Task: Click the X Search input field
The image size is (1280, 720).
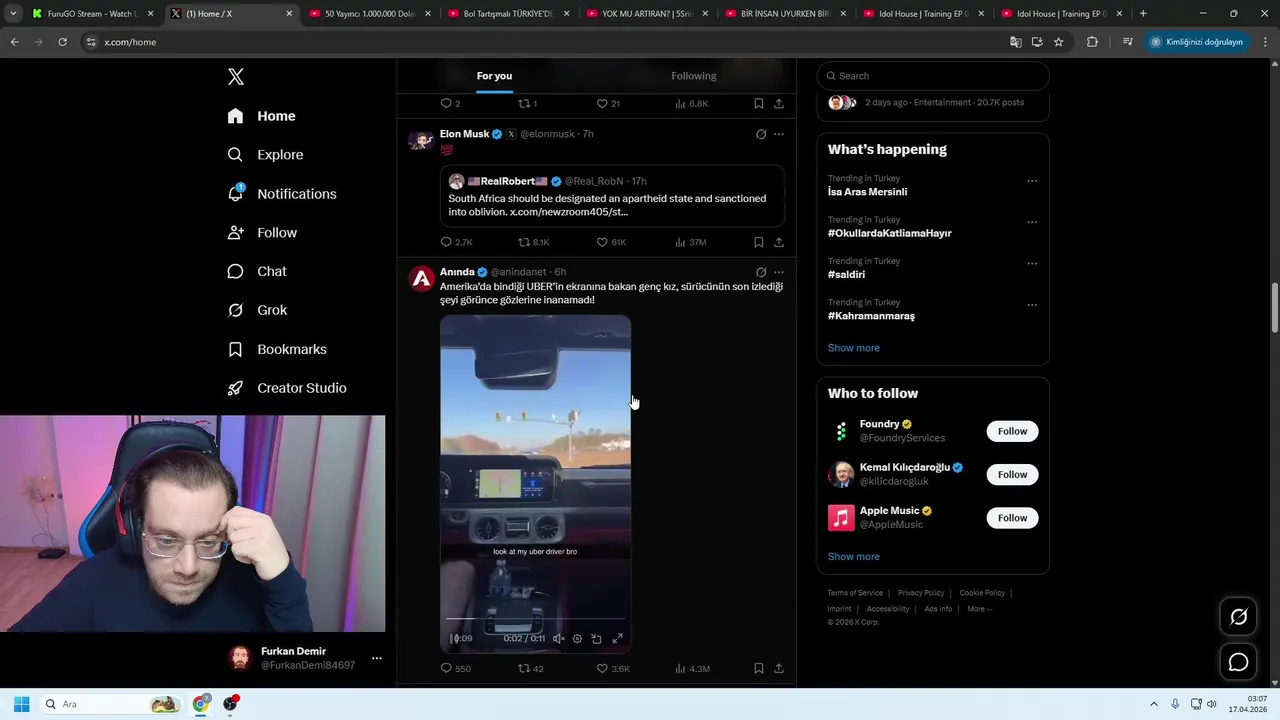Action: pyautogui.click(x=933, y=76)
